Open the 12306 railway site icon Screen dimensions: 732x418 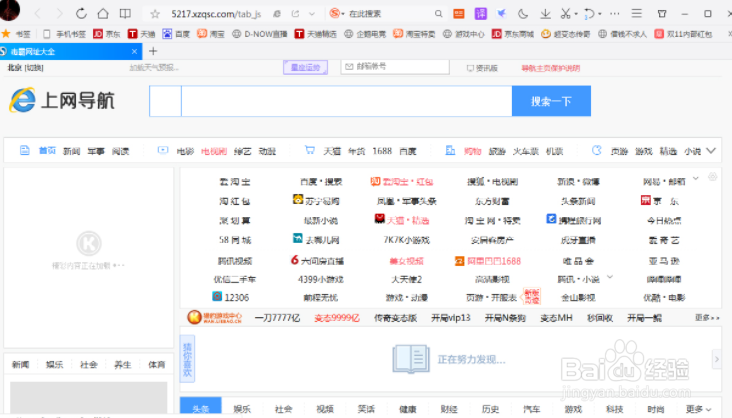[217, 296]
